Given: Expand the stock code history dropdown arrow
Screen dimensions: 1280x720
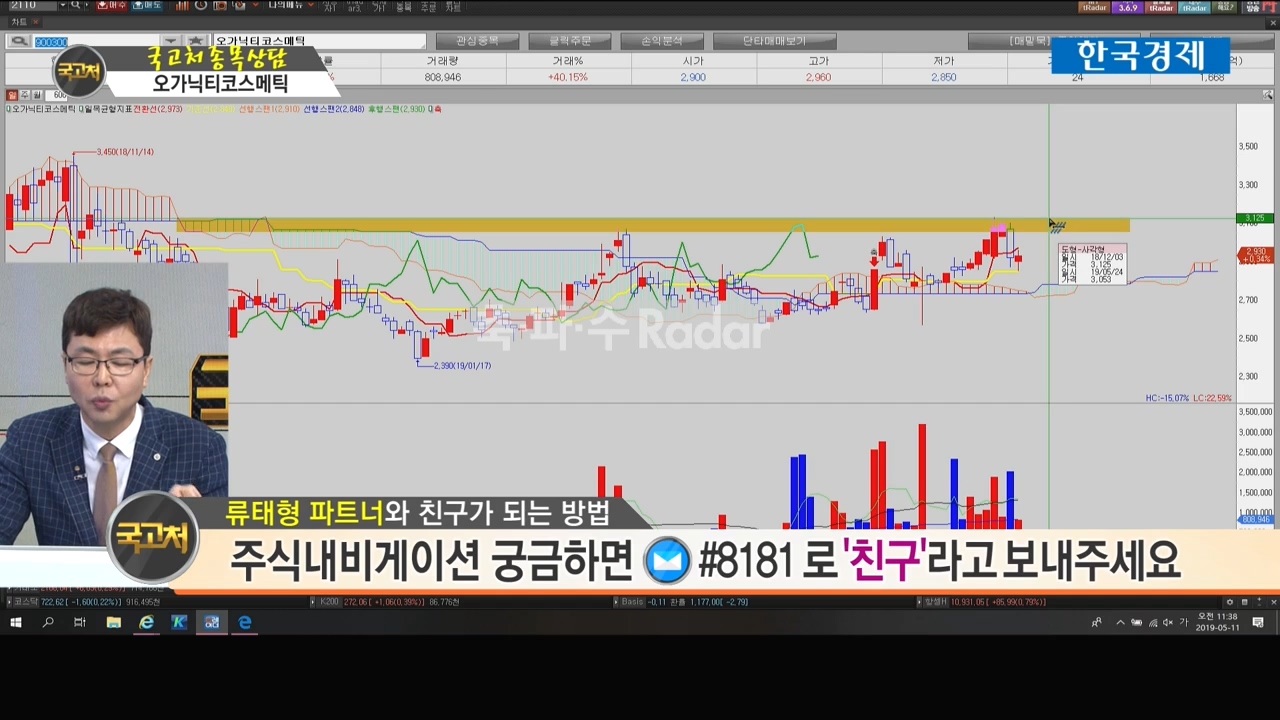Looking at the screenshot, I should pos(170,42).
